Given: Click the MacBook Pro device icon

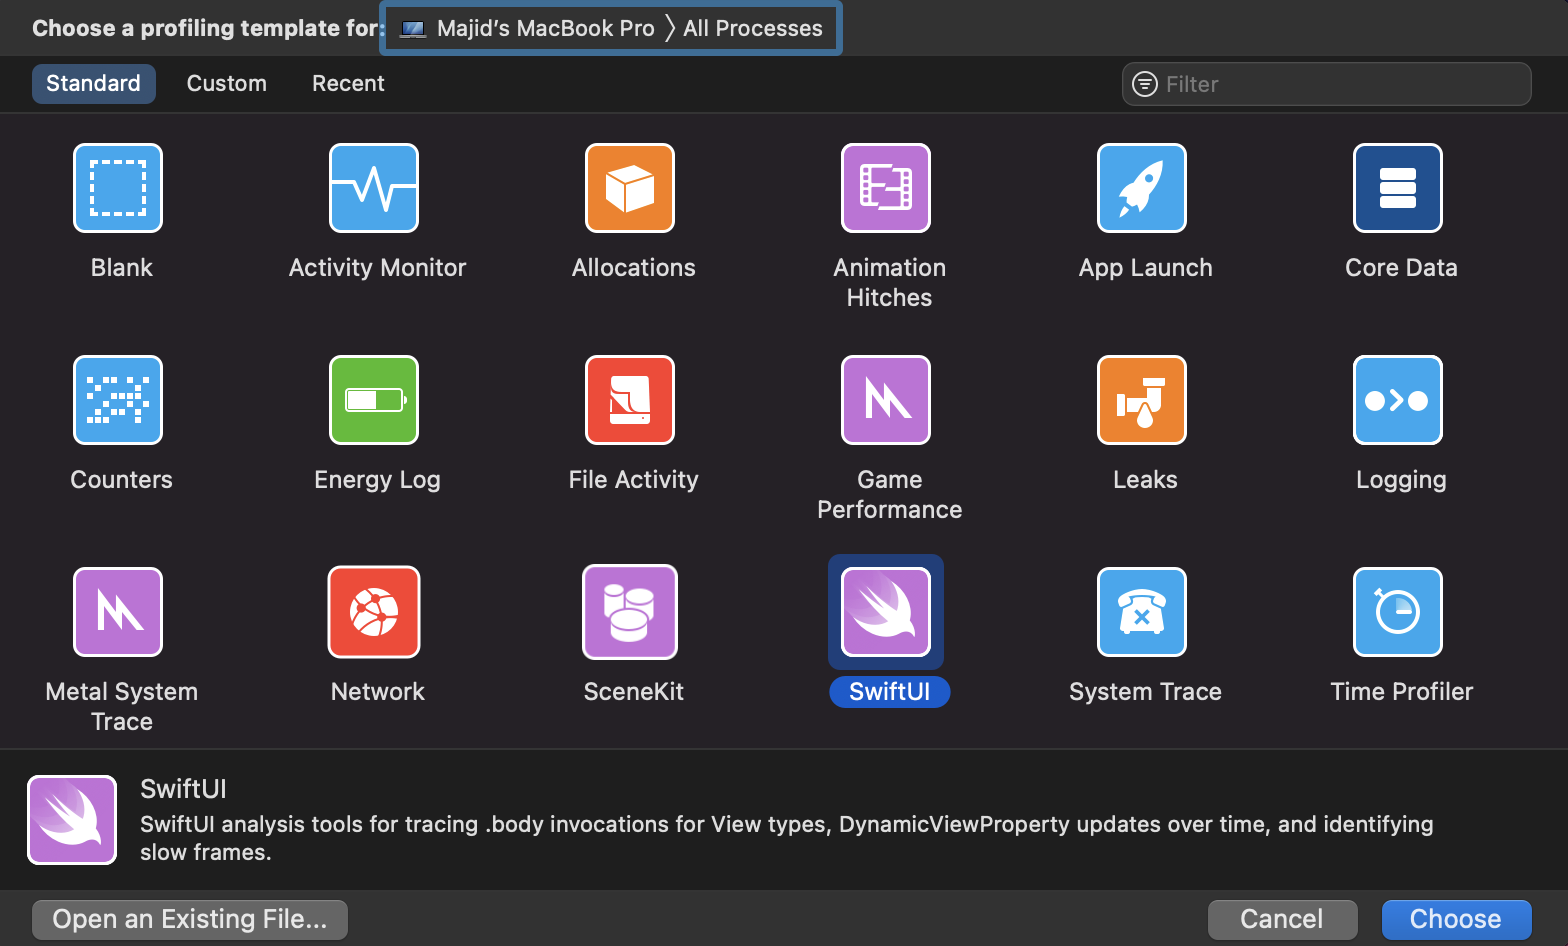Looking at the screenshot, I should (413, 29).
